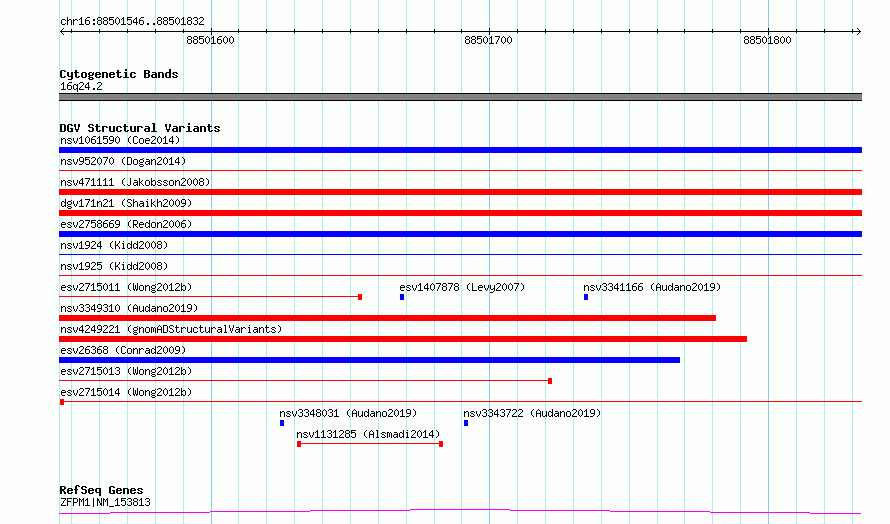Image resolution: width=890 pixels, height=524 pixels.
Task: Click the nsv3348031 (Audano2019) blue marker
Action: point(282,423)
